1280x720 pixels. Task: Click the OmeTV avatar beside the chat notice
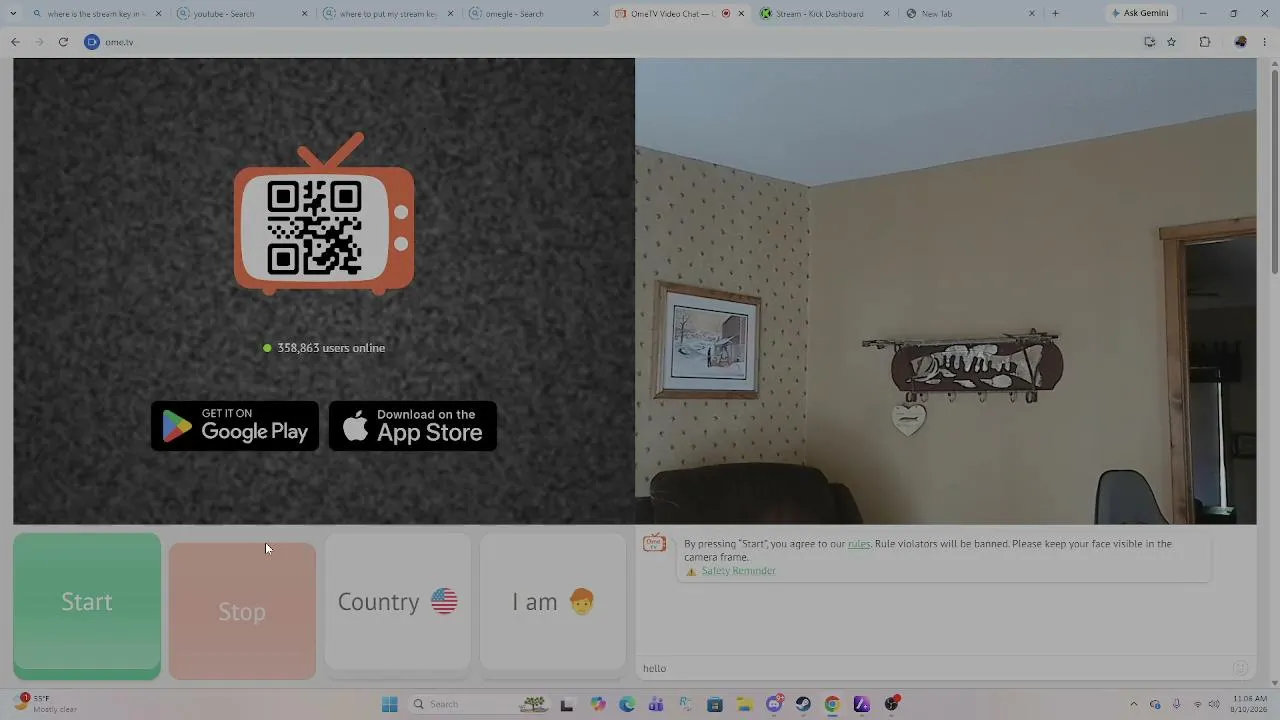click(x=655, y=543)
